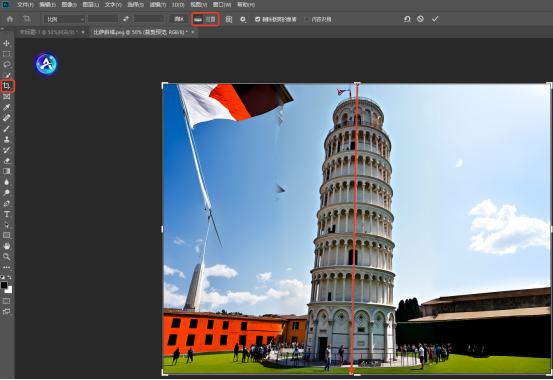The width and height of the screenshot is (553, 380).
Task: Go to the Home screen
Action: point(10,19)
